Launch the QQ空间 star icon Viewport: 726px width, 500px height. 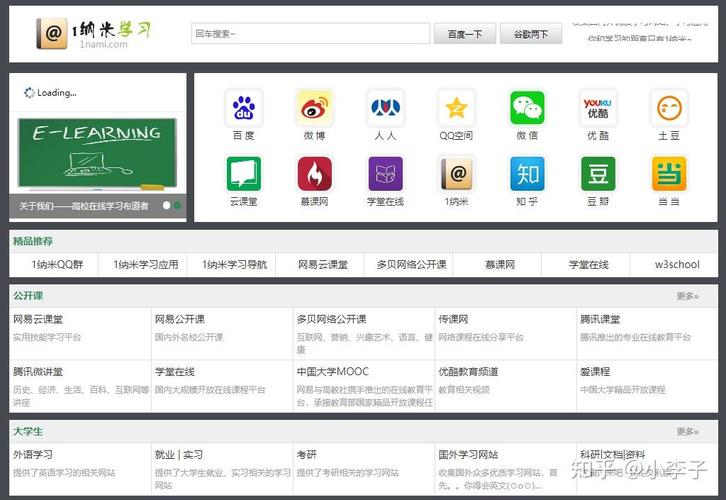tap(456, 107)
